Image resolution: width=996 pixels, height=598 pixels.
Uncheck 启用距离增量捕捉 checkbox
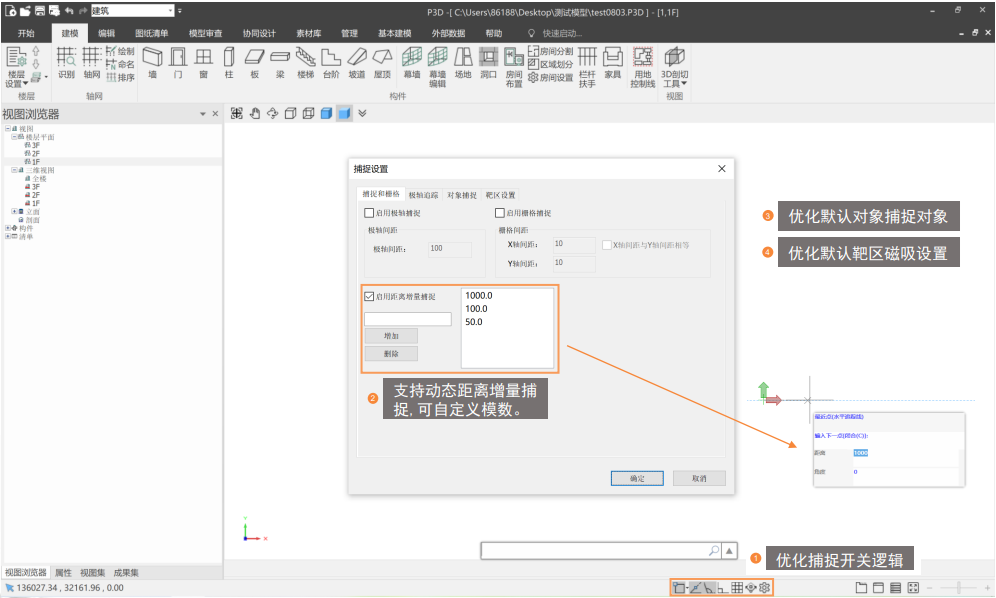click(369, 296)
